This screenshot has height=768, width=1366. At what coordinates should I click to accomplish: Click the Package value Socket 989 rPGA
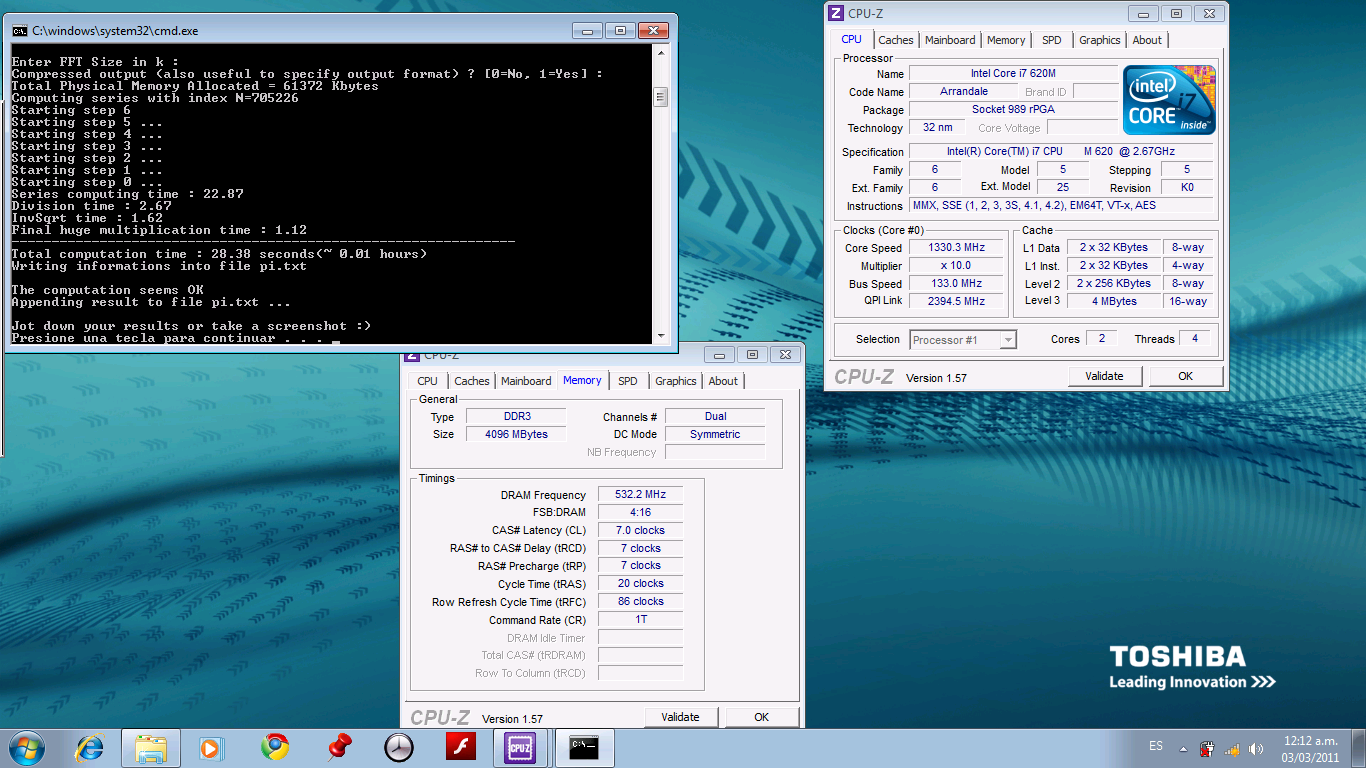tap(1013, 110)
